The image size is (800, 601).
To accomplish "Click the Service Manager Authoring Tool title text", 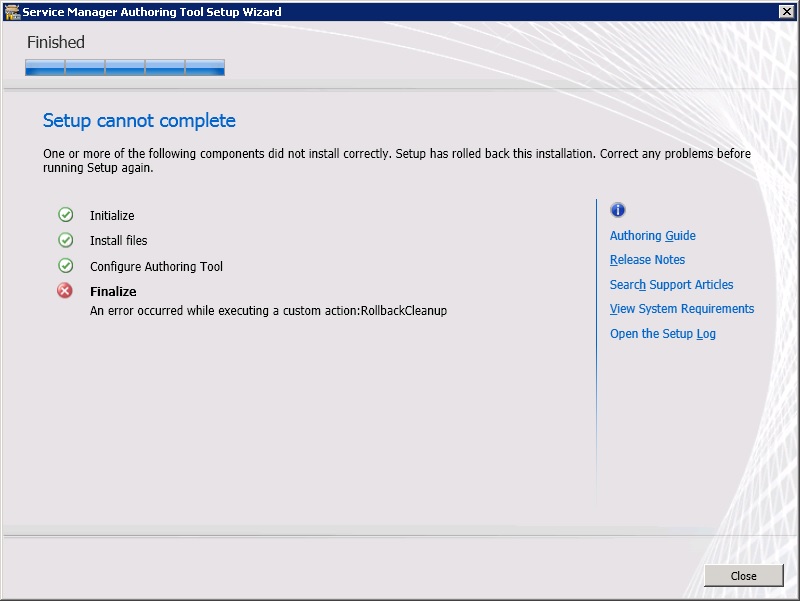I will pos(152,12).
